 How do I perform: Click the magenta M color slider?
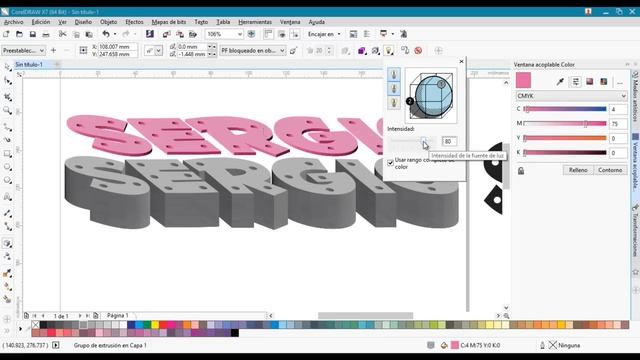pyautogui.click(x=565, y=123)
